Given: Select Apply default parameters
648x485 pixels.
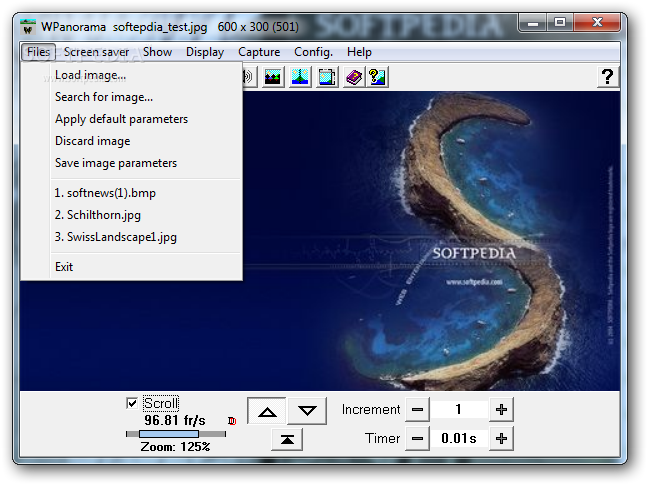Looking at the screenshot, I should (x=131, y=119).
